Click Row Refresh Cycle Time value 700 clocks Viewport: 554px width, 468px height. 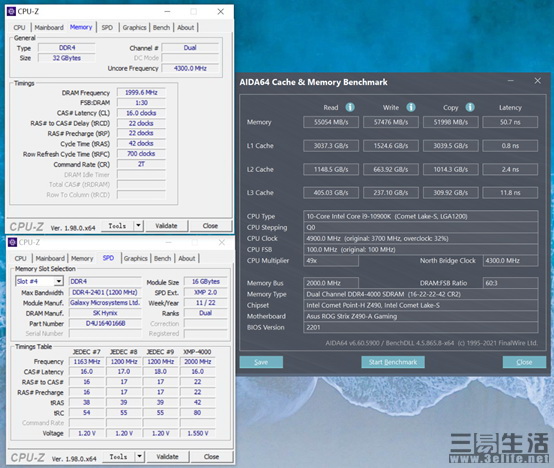(141, 154)
